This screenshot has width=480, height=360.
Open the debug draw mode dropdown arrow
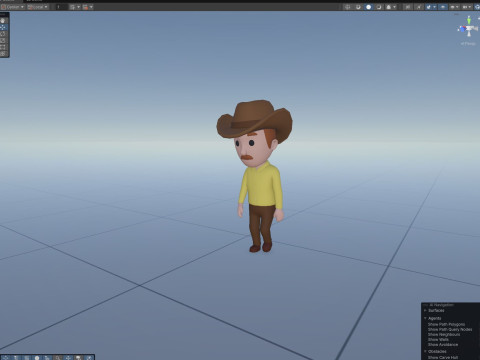[x=395, y=7]
